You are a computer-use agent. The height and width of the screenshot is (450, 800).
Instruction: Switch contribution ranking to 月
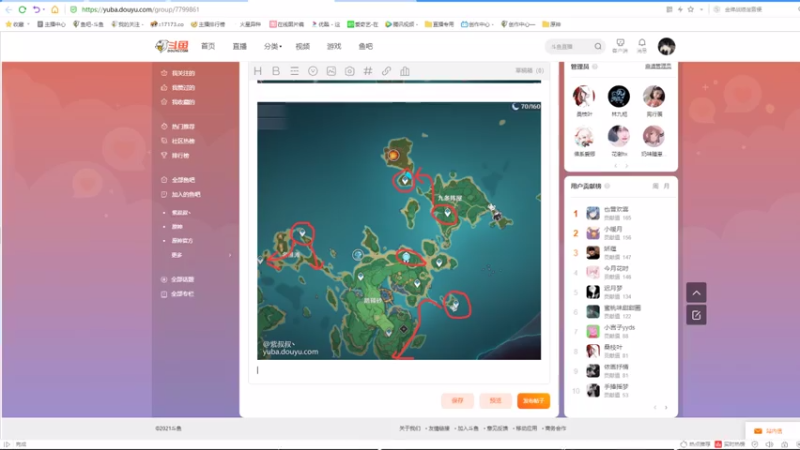[x=666, y=186]
